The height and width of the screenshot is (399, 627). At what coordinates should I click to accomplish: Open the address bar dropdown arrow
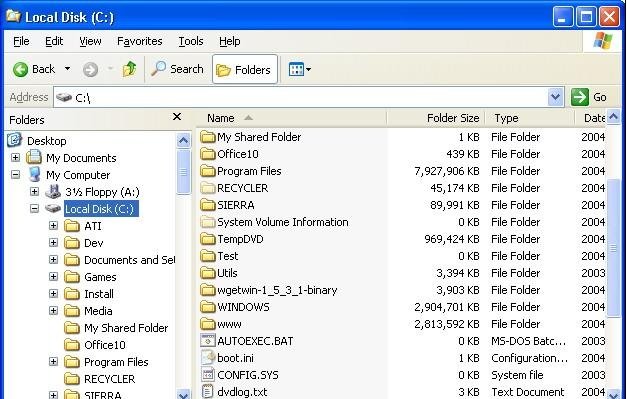[555, 97]
